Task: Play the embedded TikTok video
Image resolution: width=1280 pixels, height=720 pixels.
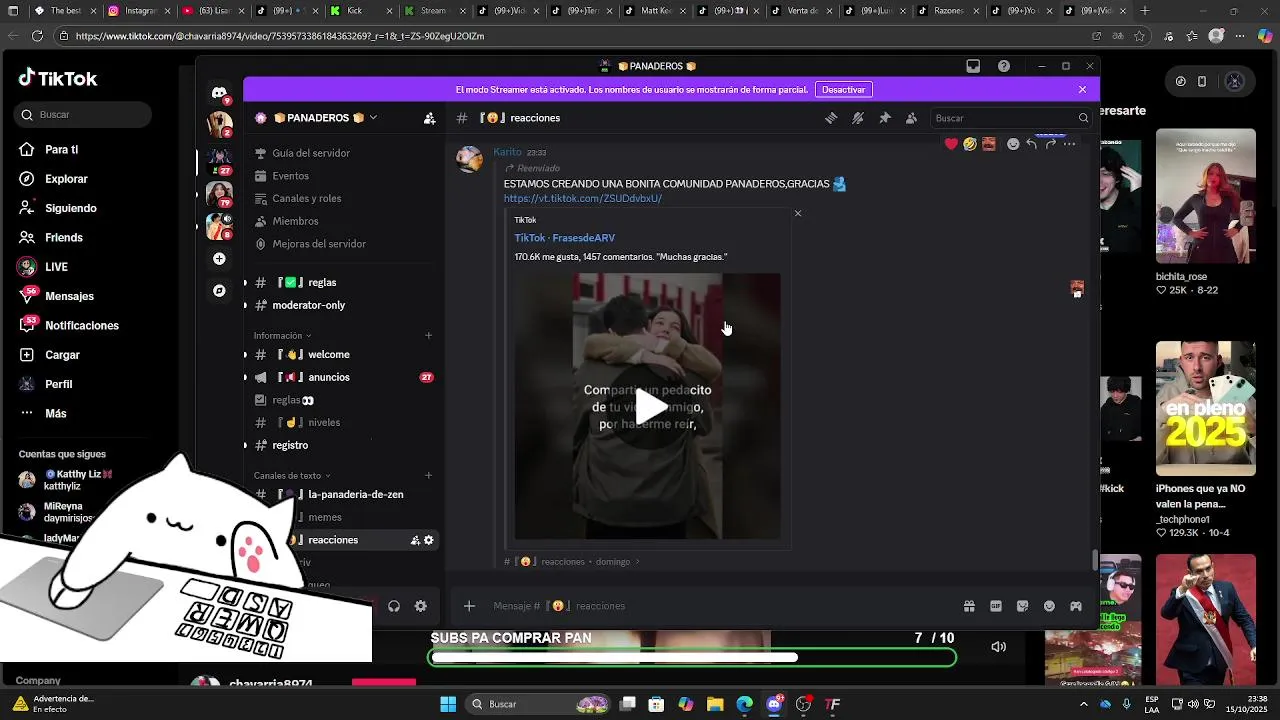Action: (x=651, y=406)
